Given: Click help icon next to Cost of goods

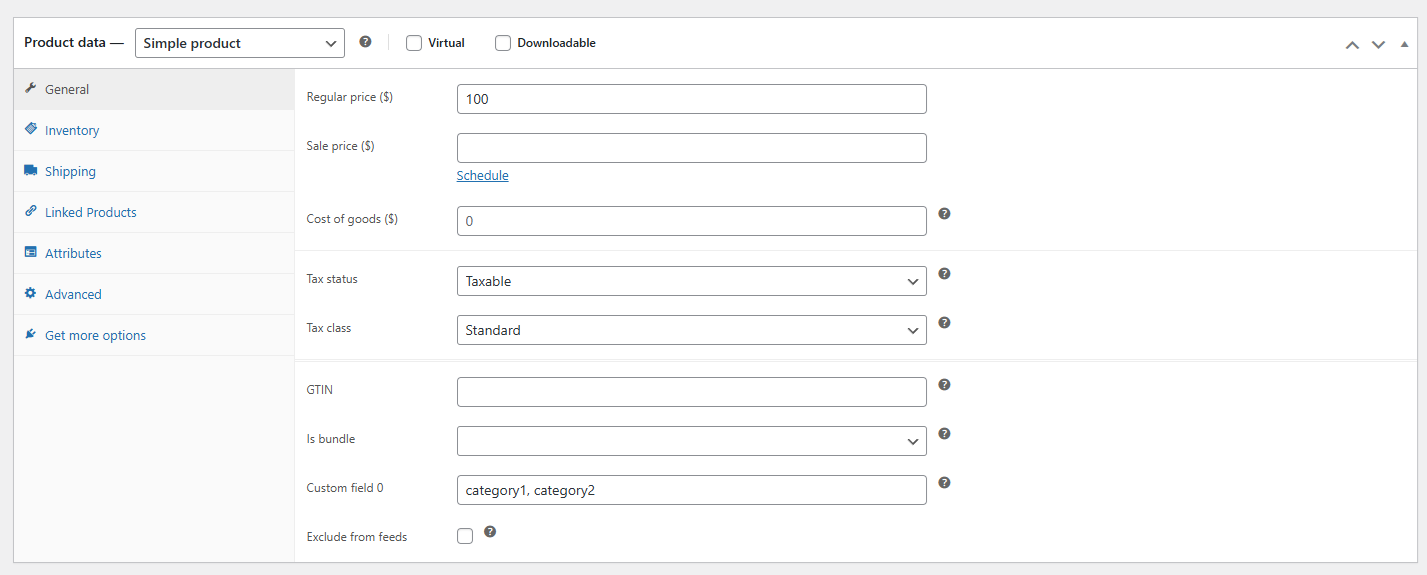Looking at the screenshot, I should (944, 214).
